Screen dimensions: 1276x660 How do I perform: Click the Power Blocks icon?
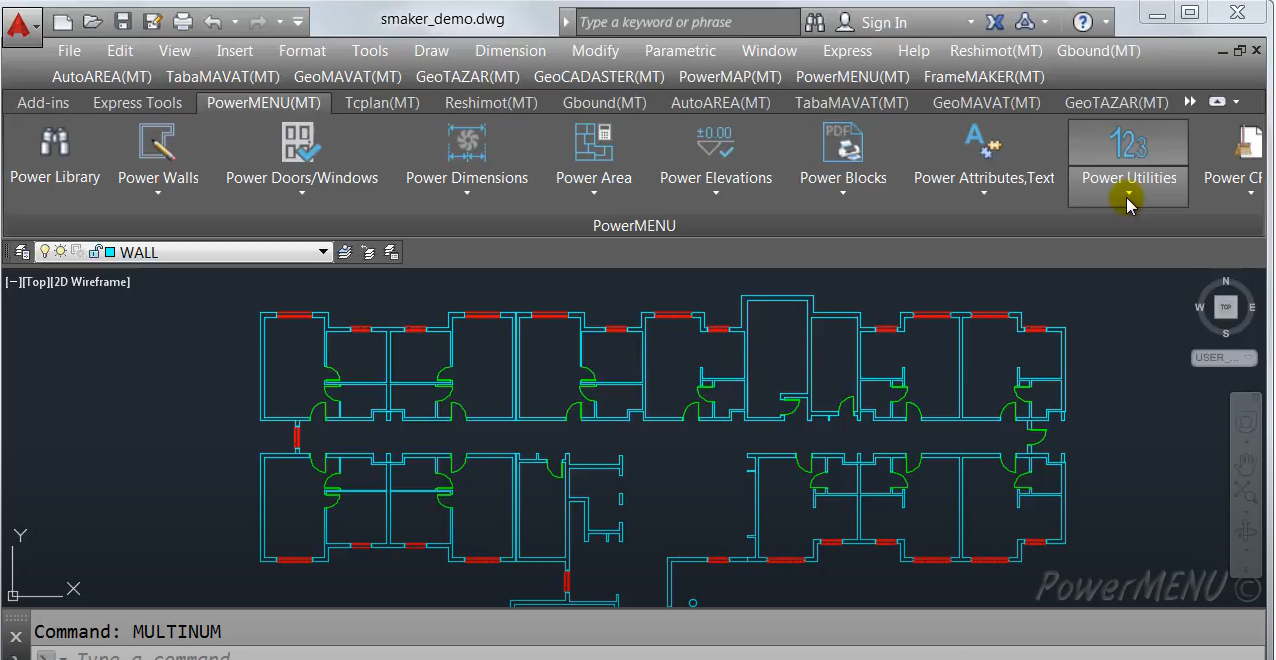click(843, 143)
